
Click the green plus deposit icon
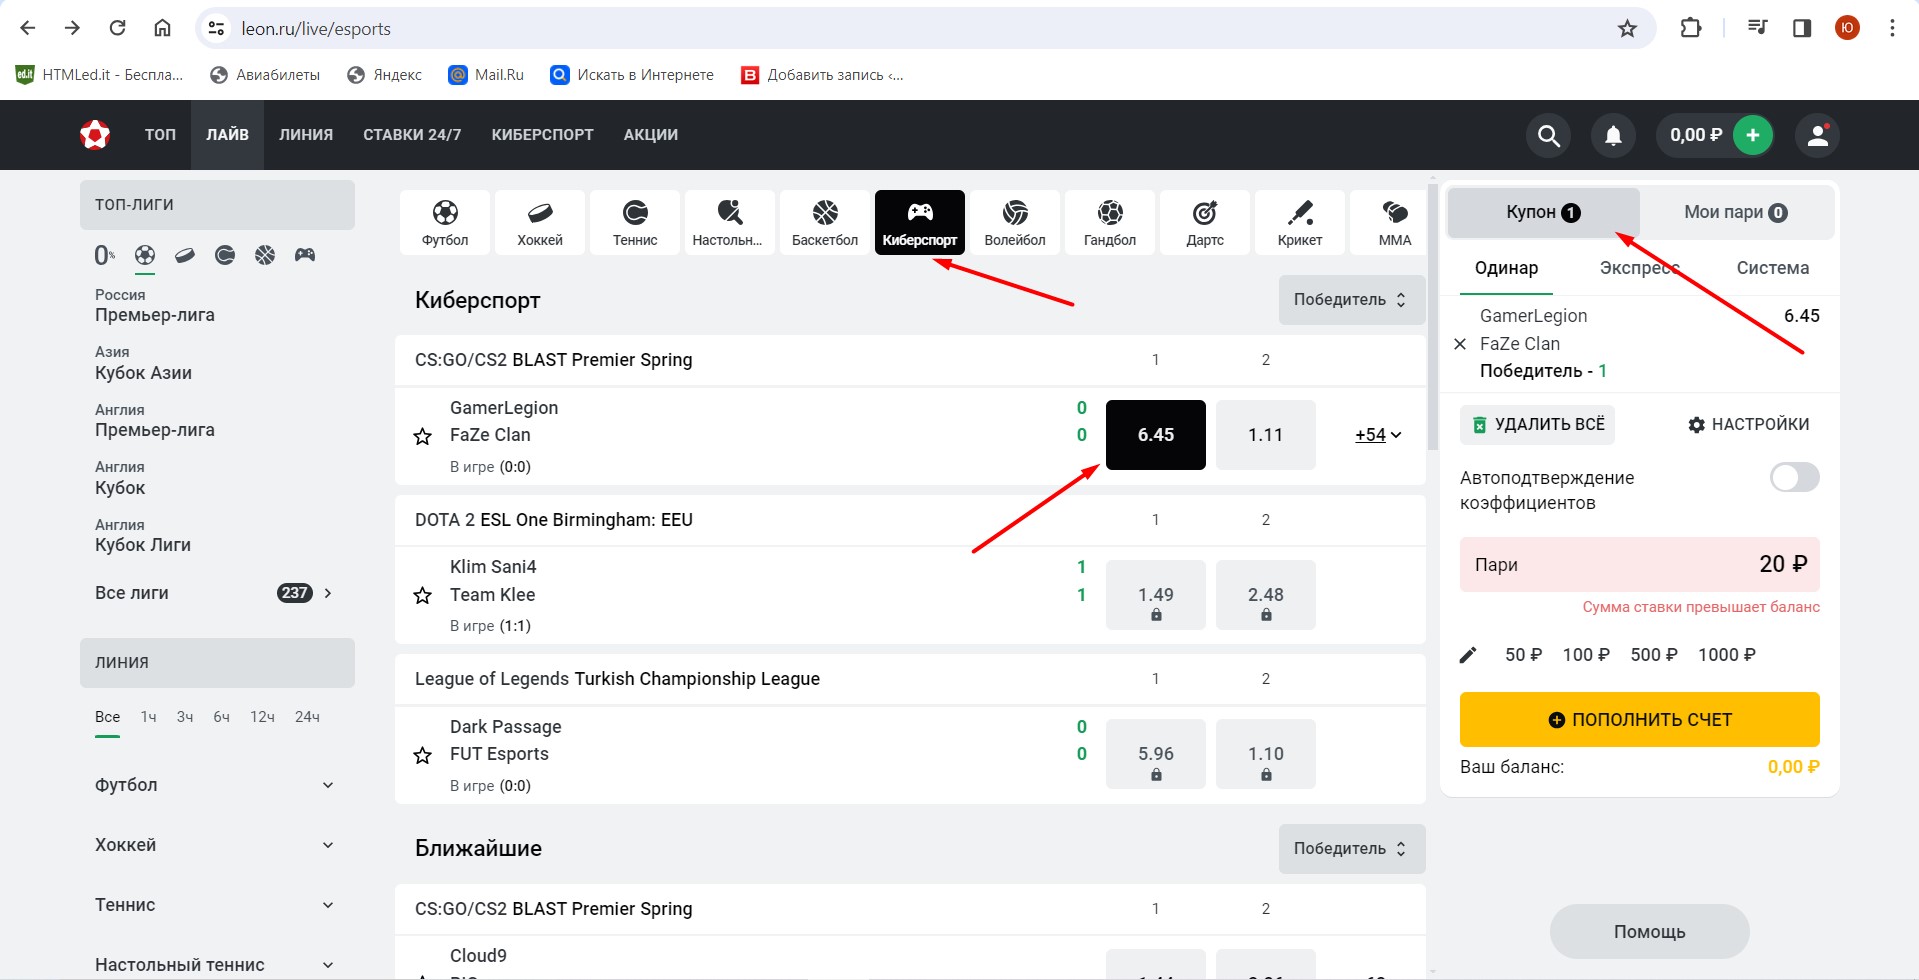tap(1752, 135)
